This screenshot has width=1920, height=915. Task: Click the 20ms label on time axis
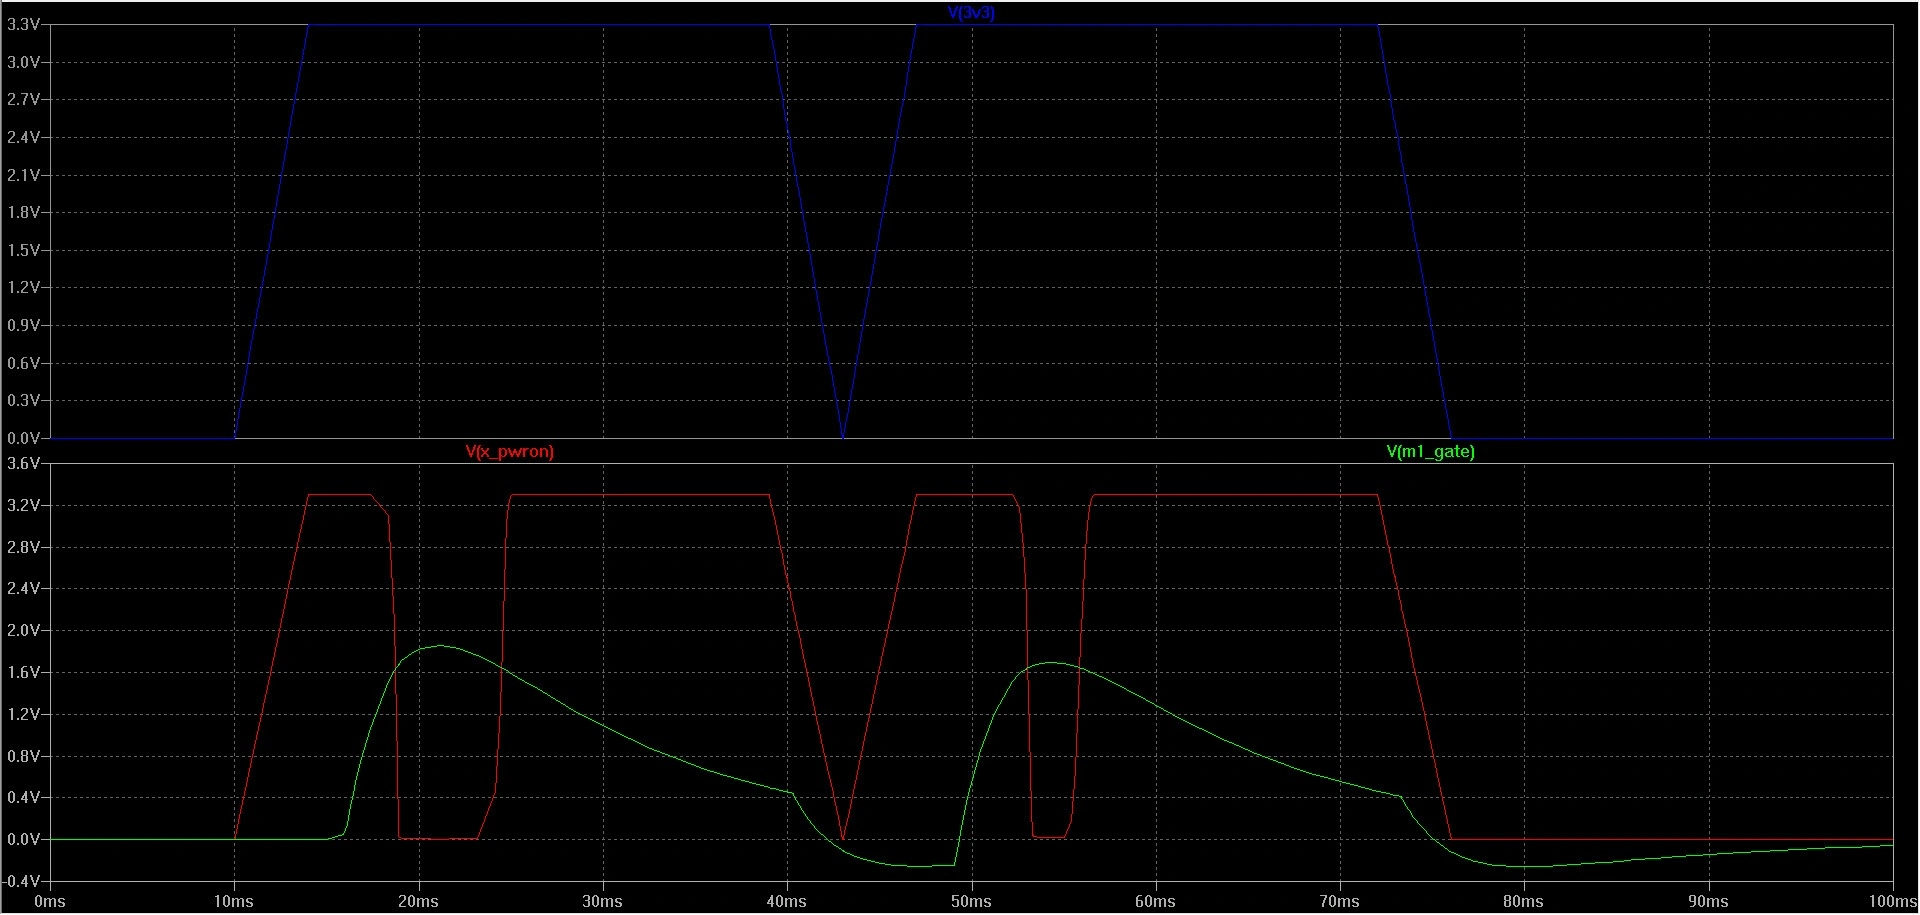tap(418, 902)
